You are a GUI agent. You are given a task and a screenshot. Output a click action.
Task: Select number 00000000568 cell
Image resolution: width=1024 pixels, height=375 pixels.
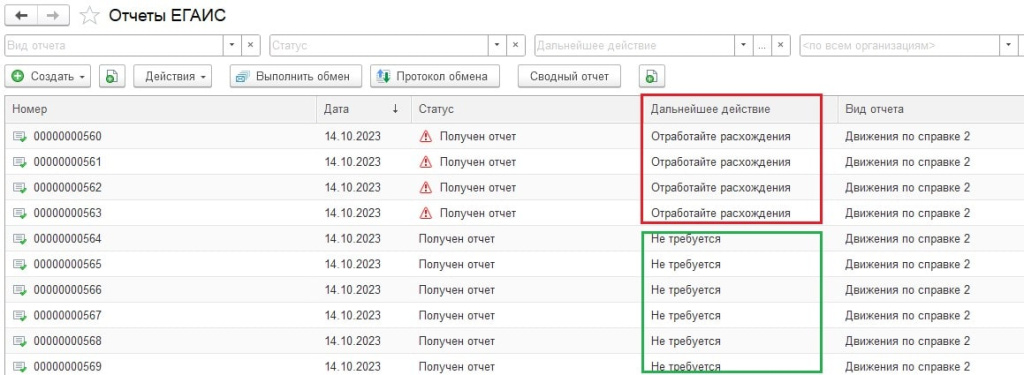pos(68,341)
